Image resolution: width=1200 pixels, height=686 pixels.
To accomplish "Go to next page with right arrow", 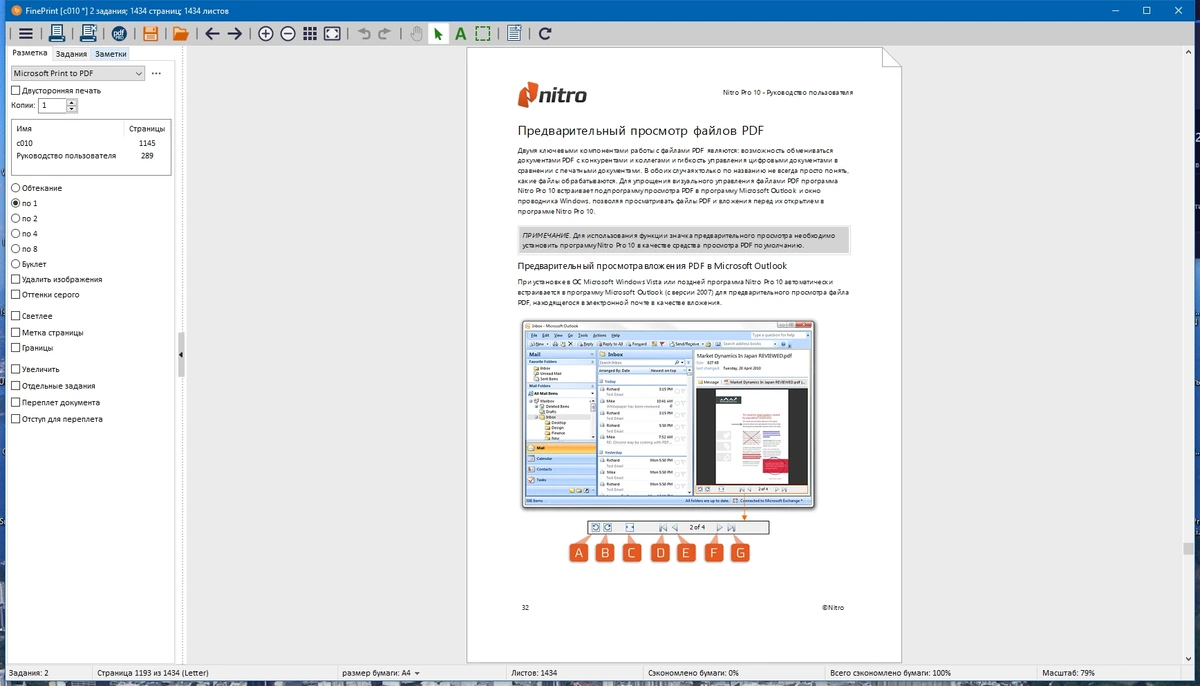I will (234, 34).
